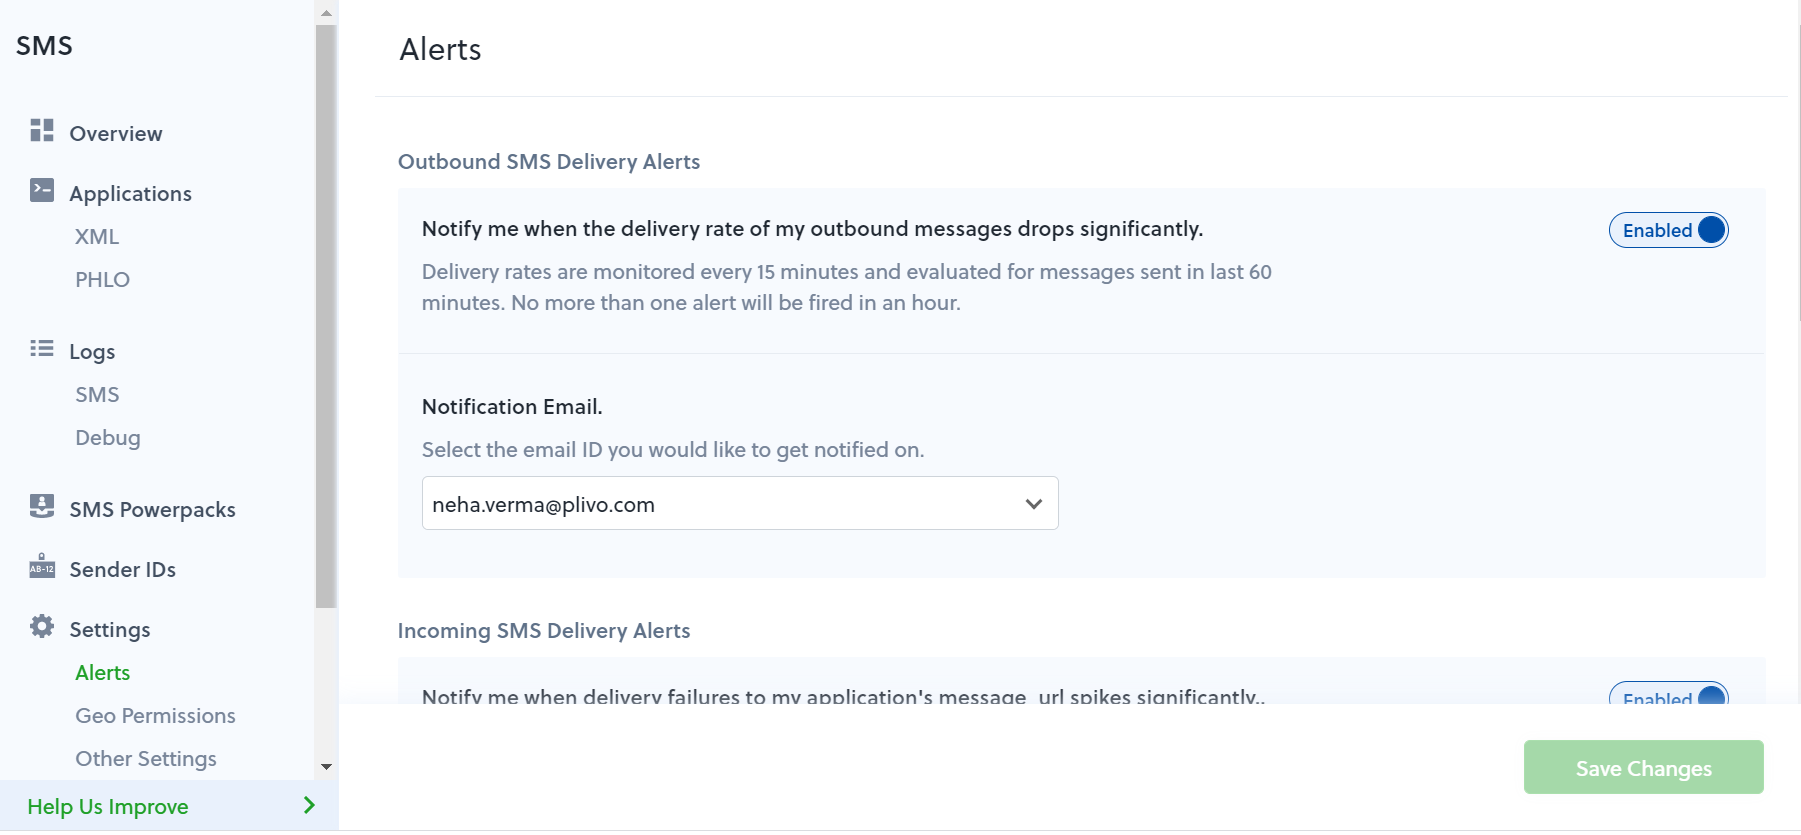Open SMS Powerpacks icon in sidebar
The height and width of the screenshot is (835, 1801).
pyautogui.click(x=42, y=506)
